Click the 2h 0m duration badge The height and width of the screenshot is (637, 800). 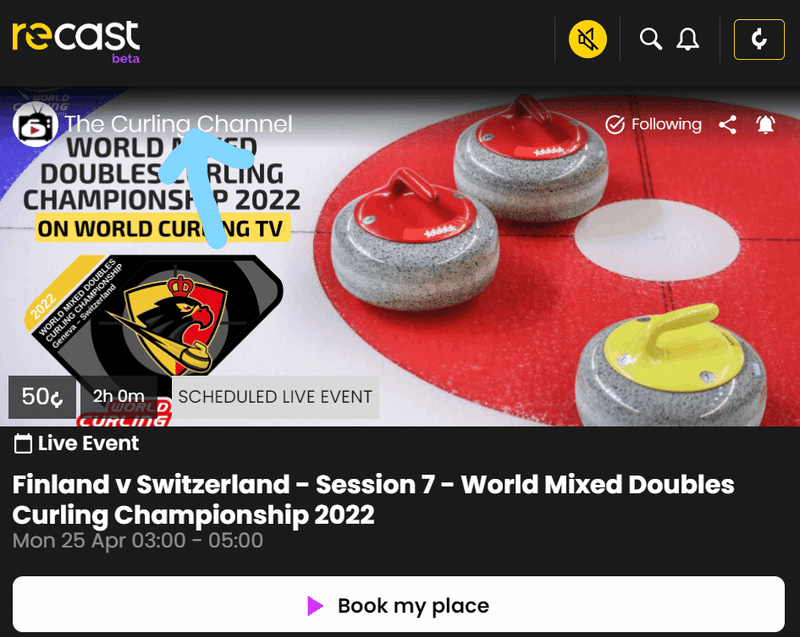coord(119,396)
